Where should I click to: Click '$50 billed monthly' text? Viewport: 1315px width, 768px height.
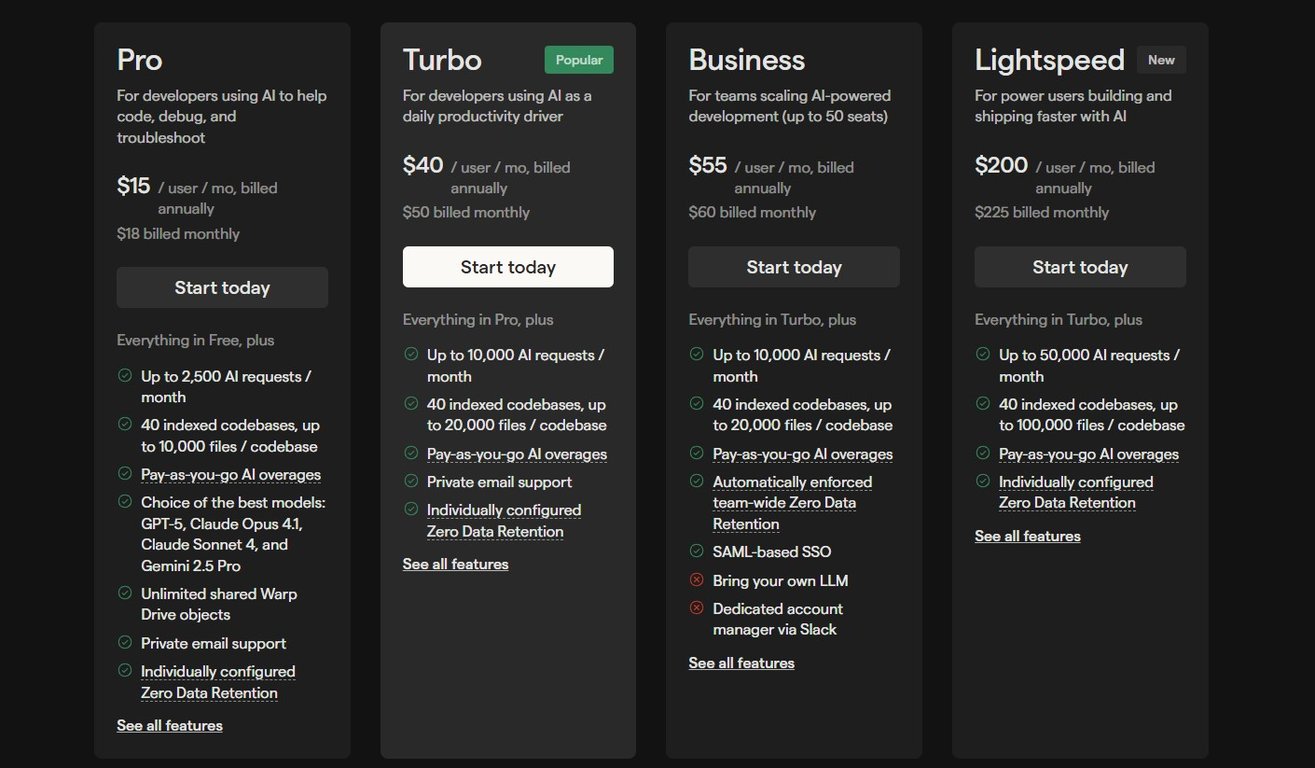pos(466,213)
